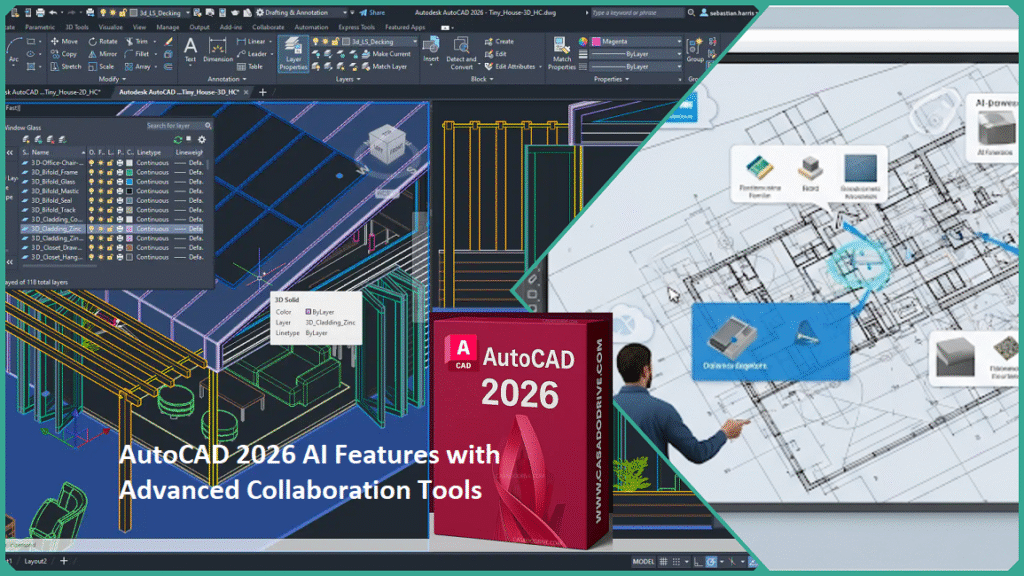
Task: Toggle on/off lightbulb for 3D_Bifold_Glass layer
Action: (x=91, y=182)
